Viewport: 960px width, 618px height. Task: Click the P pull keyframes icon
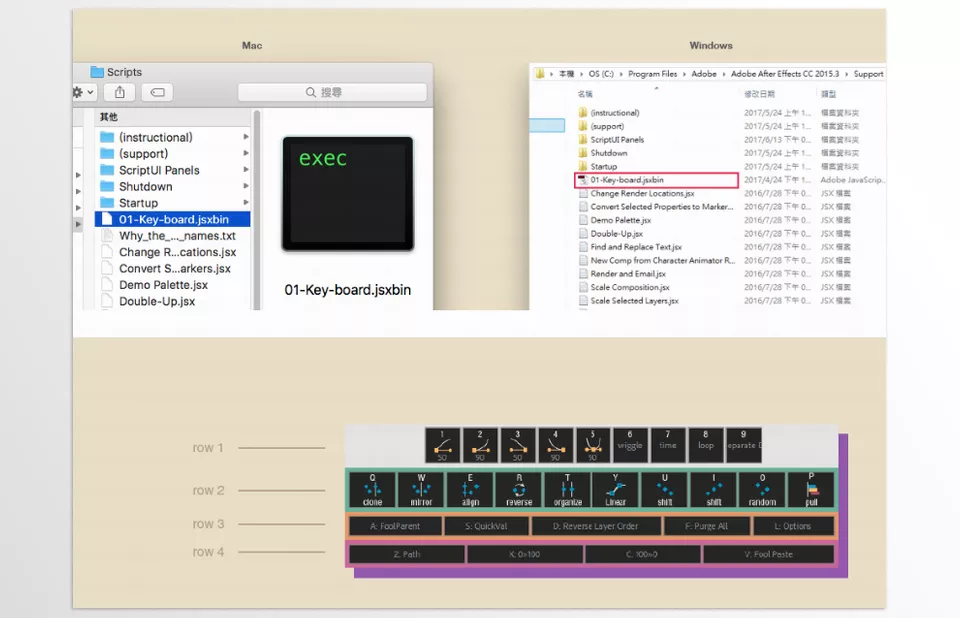pos(811,489)
